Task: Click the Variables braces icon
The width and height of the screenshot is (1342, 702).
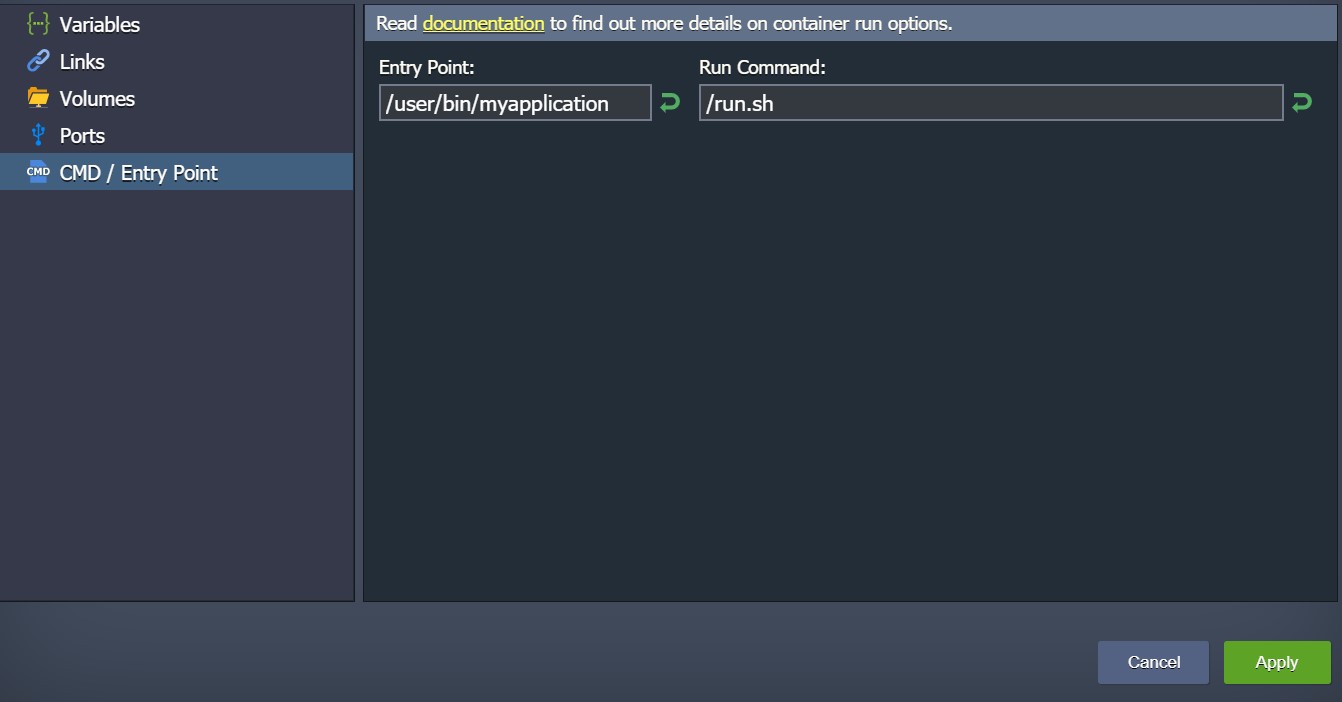Action: tap(38, 24)
